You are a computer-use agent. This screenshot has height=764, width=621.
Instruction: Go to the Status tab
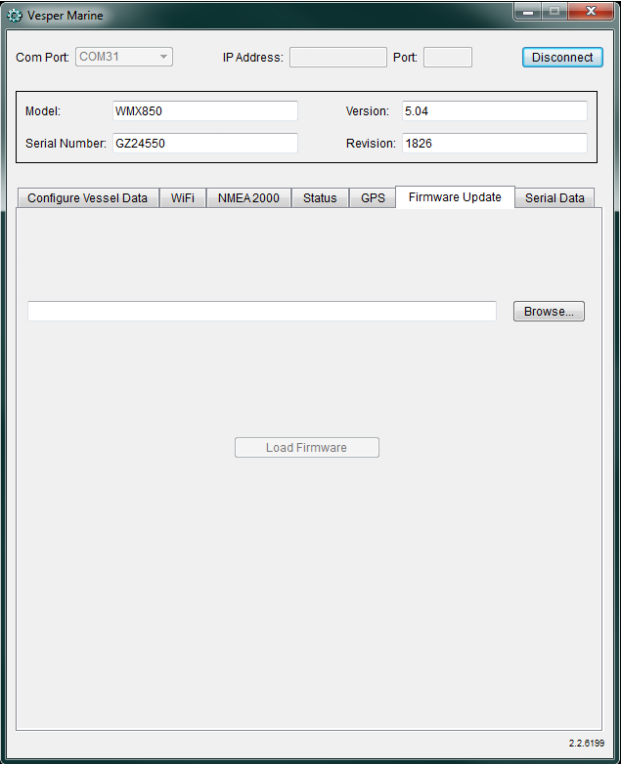click(x=320, y=198)
